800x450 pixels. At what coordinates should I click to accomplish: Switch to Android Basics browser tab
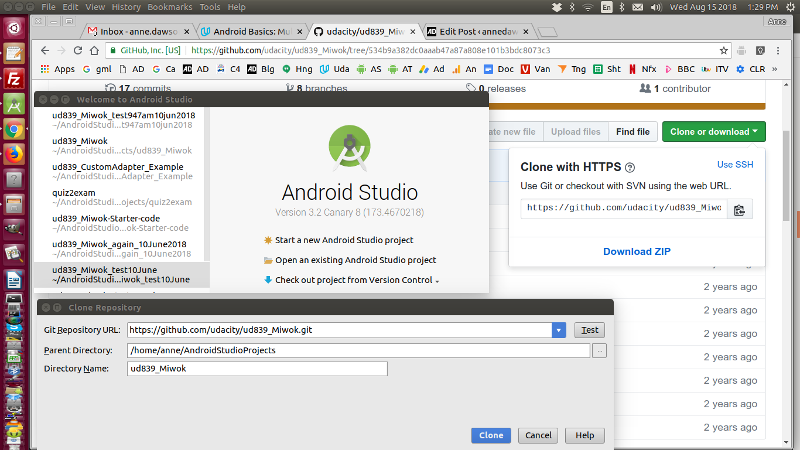pyautogui.click(x=250, y=32)
